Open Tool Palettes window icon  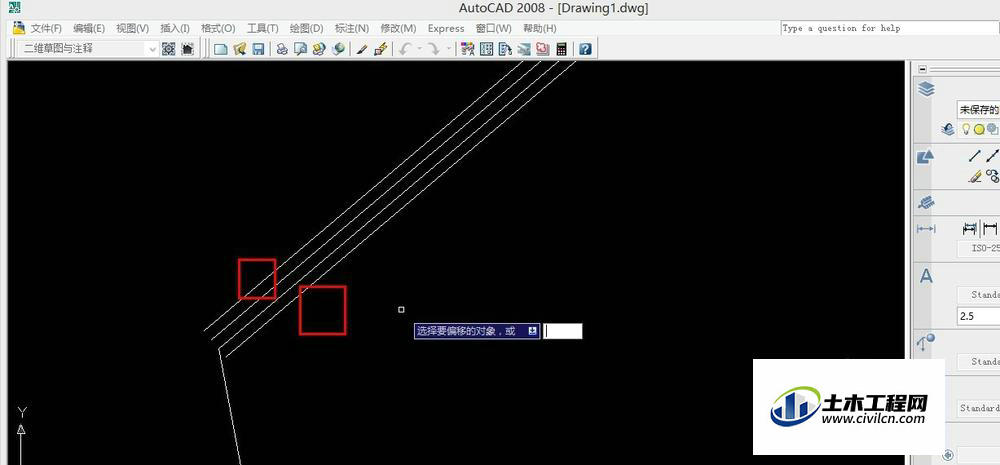(505, 48)
